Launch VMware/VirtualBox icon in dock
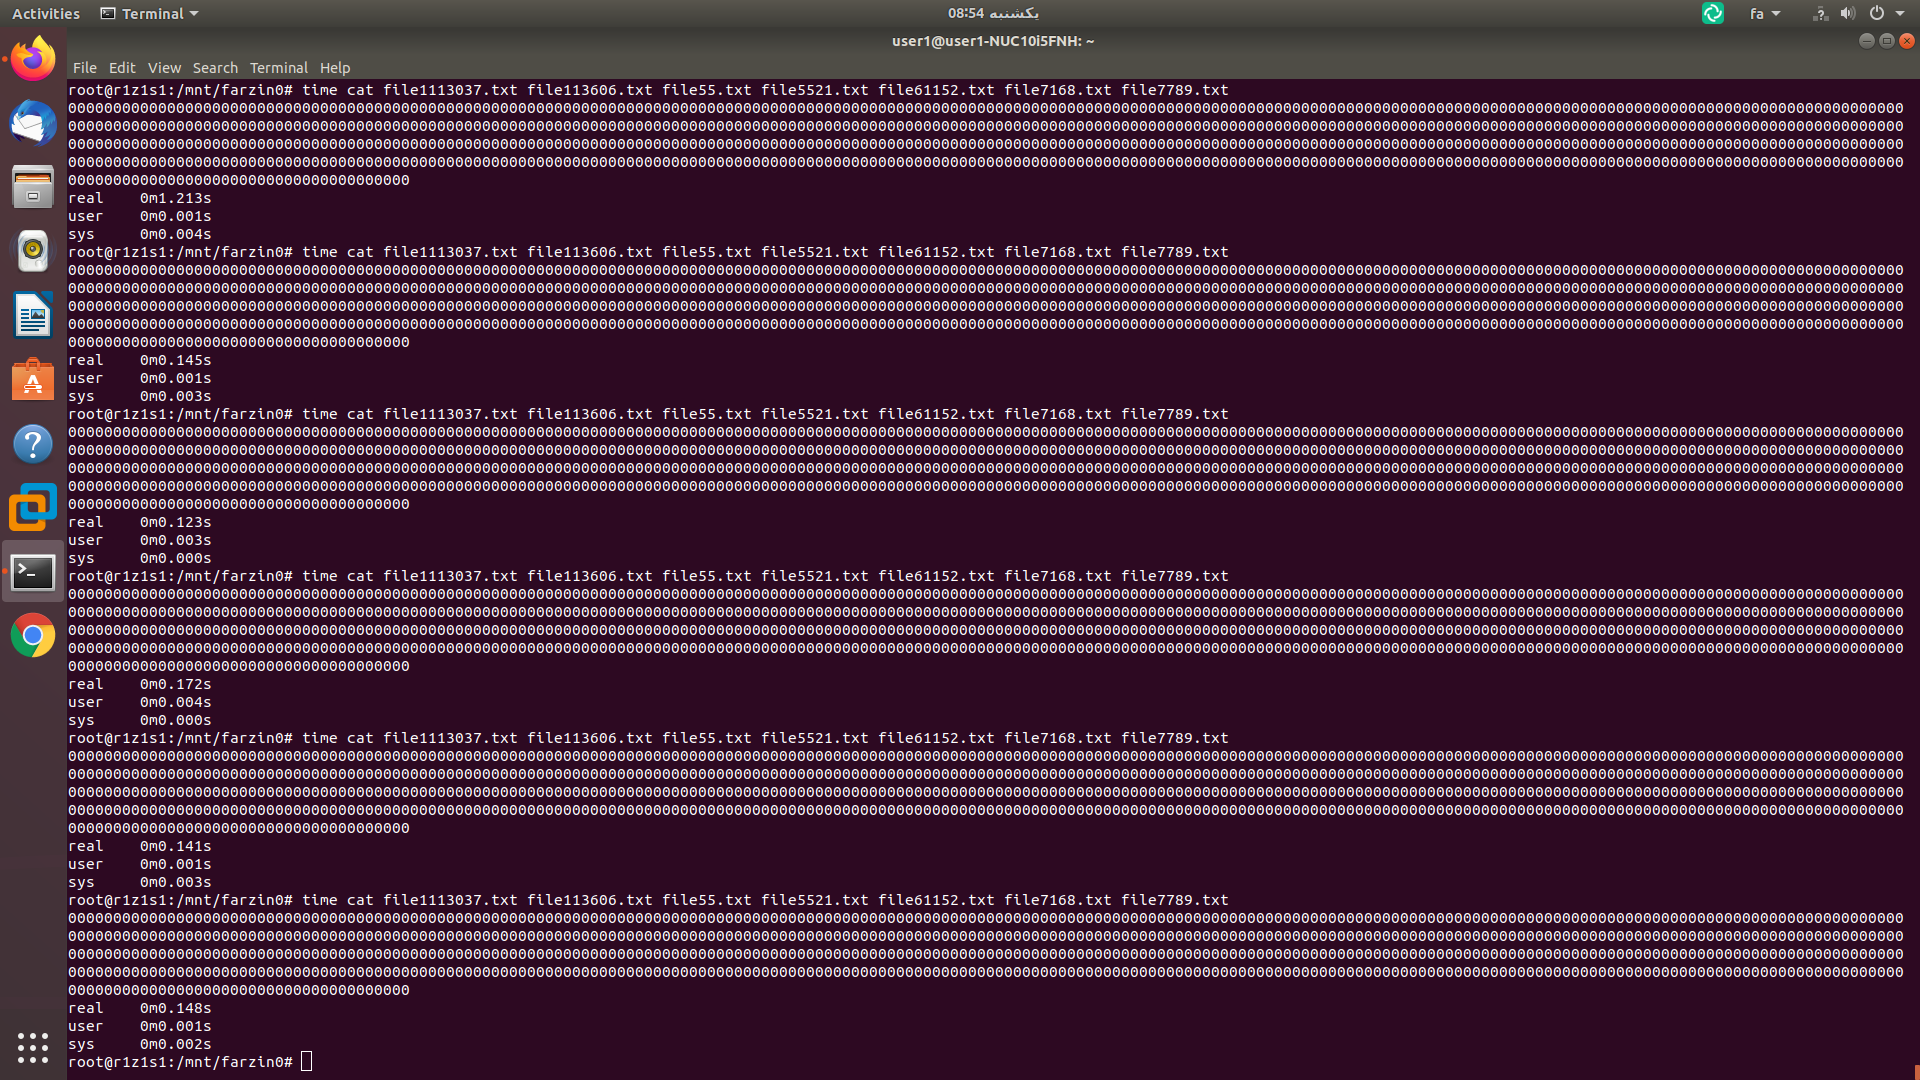Viewport: 1920px width, 1080px height. [33, 508]
